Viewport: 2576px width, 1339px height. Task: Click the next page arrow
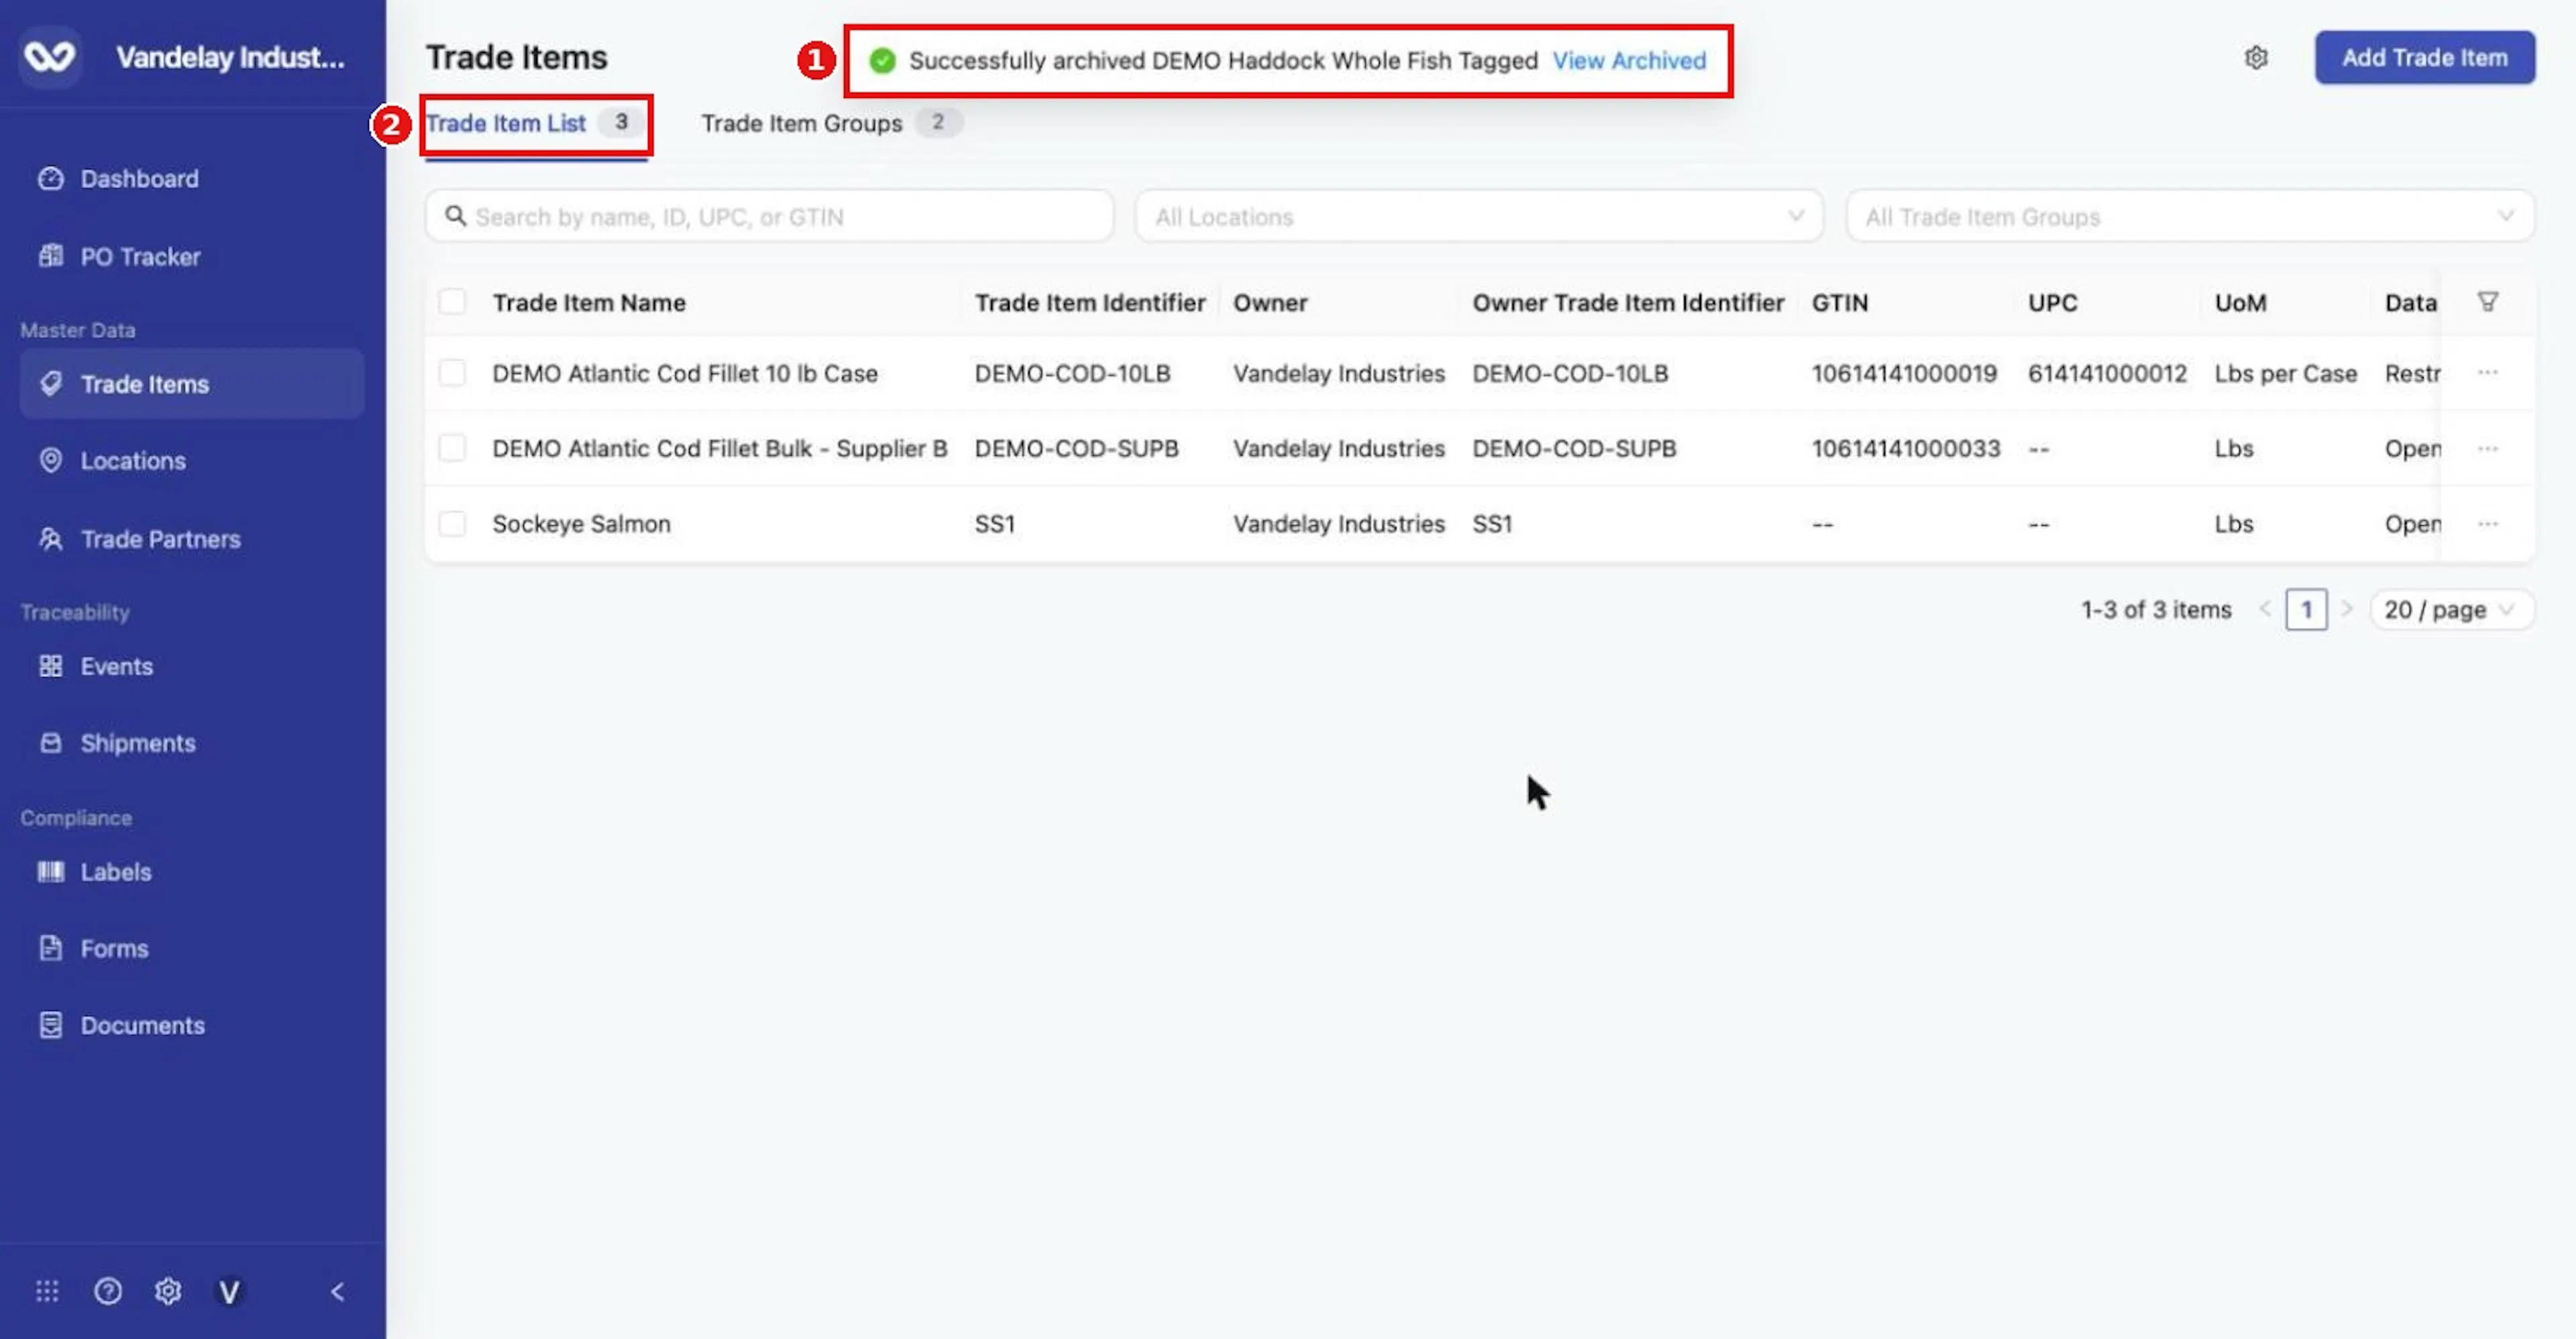pos(2347,609)
